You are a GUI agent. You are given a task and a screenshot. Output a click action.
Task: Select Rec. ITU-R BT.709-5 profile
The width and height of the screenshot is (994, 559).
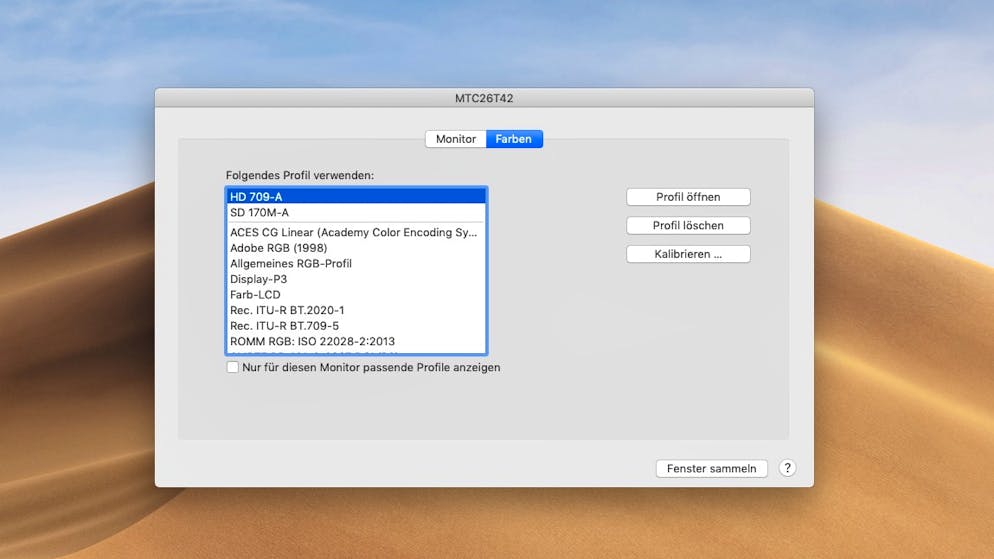pyautogui.click(x=356, y=325)
